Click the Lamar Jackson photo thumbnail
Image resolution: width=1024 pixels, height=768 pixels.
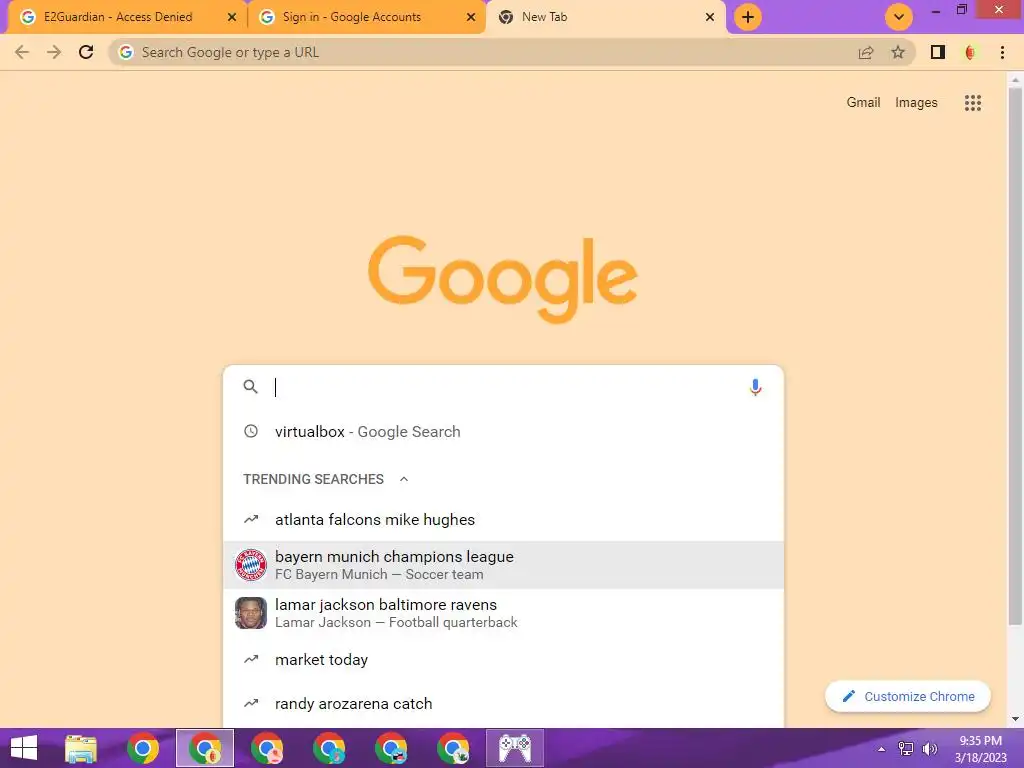pyautogui.click(x=251, y=613)
